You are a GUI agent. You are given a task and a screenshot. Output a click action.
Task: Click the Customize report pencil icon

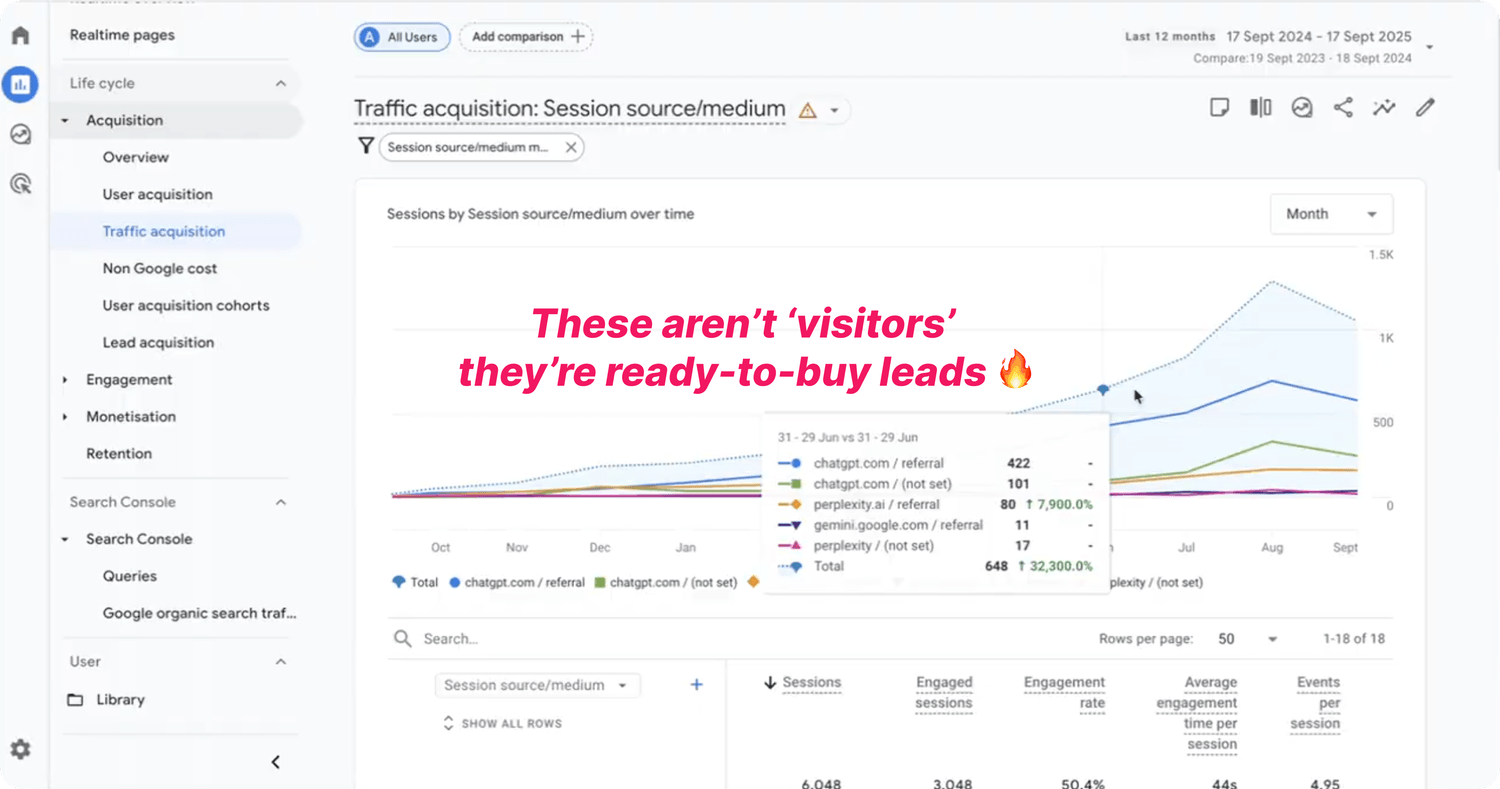pyautogui.click(x=1425, y=108)
